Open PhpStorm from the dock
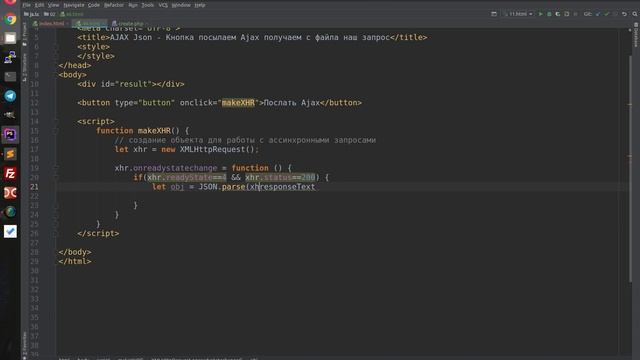Image resolution: width=640 pixels, height=360 pixels. 10,135
